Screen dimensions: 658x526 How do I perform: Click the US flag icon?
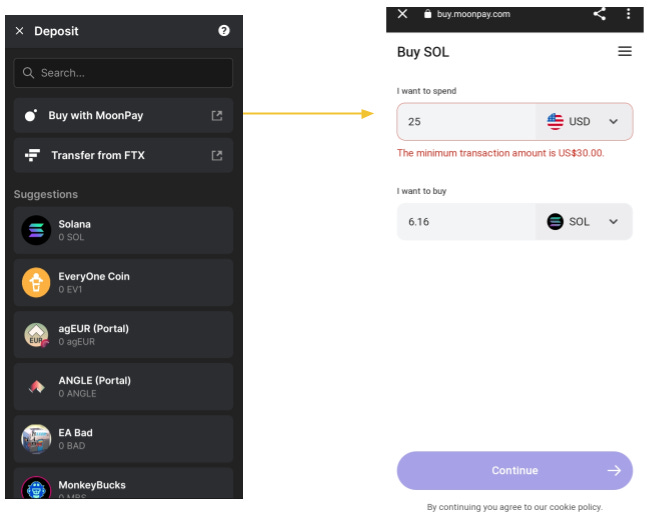(555, 122)
